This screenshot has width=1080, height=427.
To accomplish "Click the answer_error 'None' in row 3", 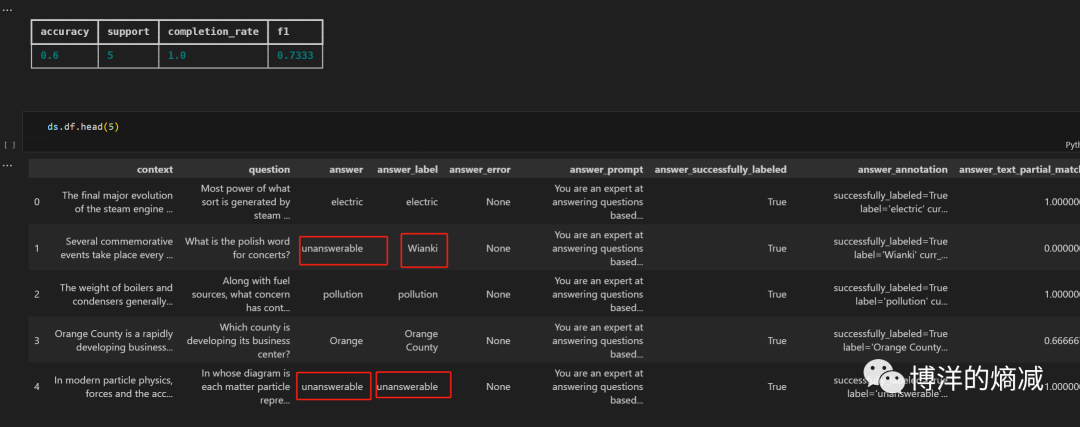I will click(498, 340).
